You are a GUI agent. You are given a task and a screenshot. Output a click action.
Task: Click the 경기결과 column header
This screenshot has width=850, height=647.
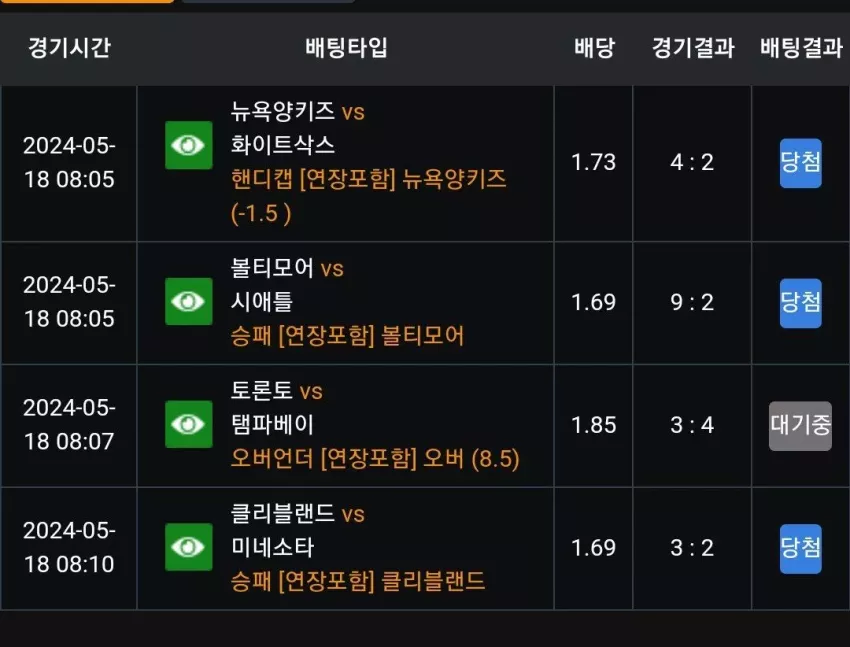tap(693, 48)
